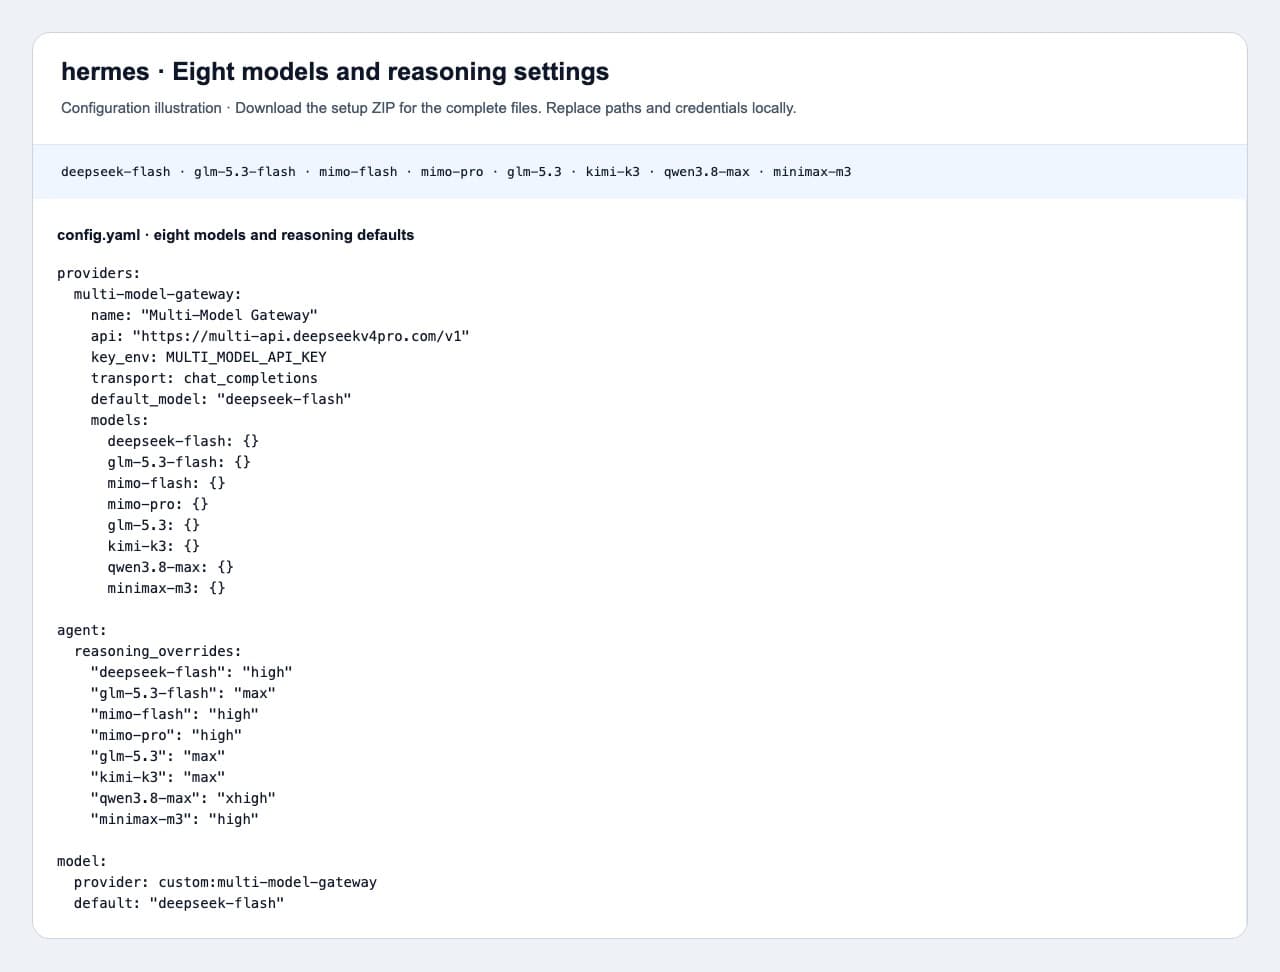1280x972 pixels.
Task: Click the 'minimax-m3: {}' line
Action: coord(167,588)
